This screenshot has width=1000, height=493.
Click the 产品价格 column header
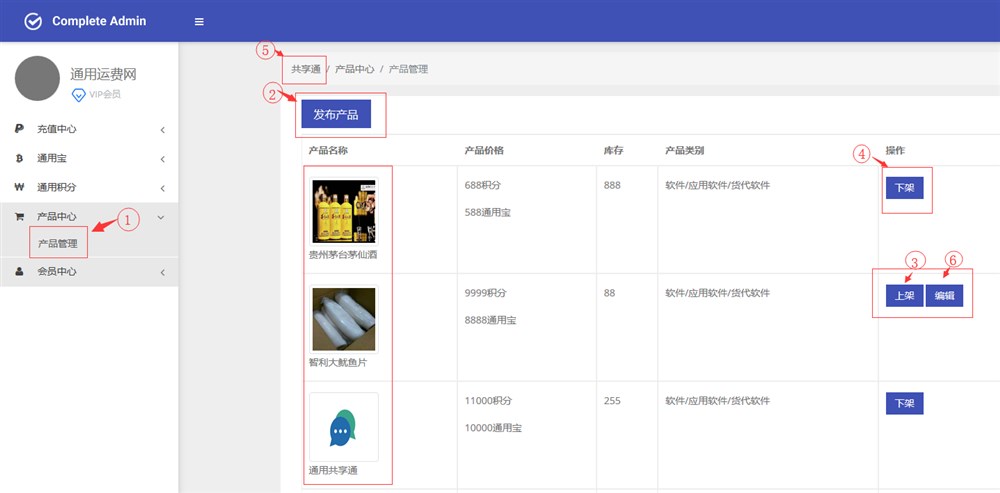point(484,151)
